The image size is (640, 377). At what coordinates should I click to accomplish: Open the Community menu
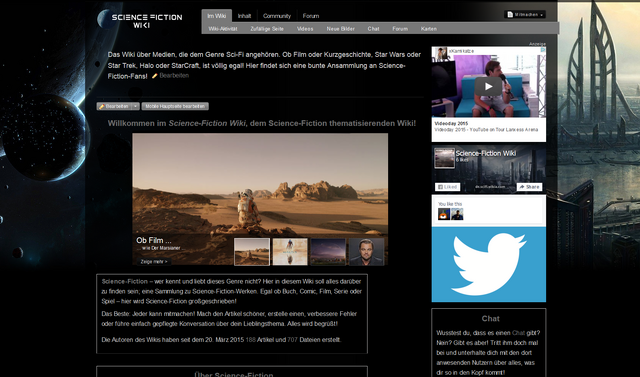pyautogui.click(x=277, y=16)
